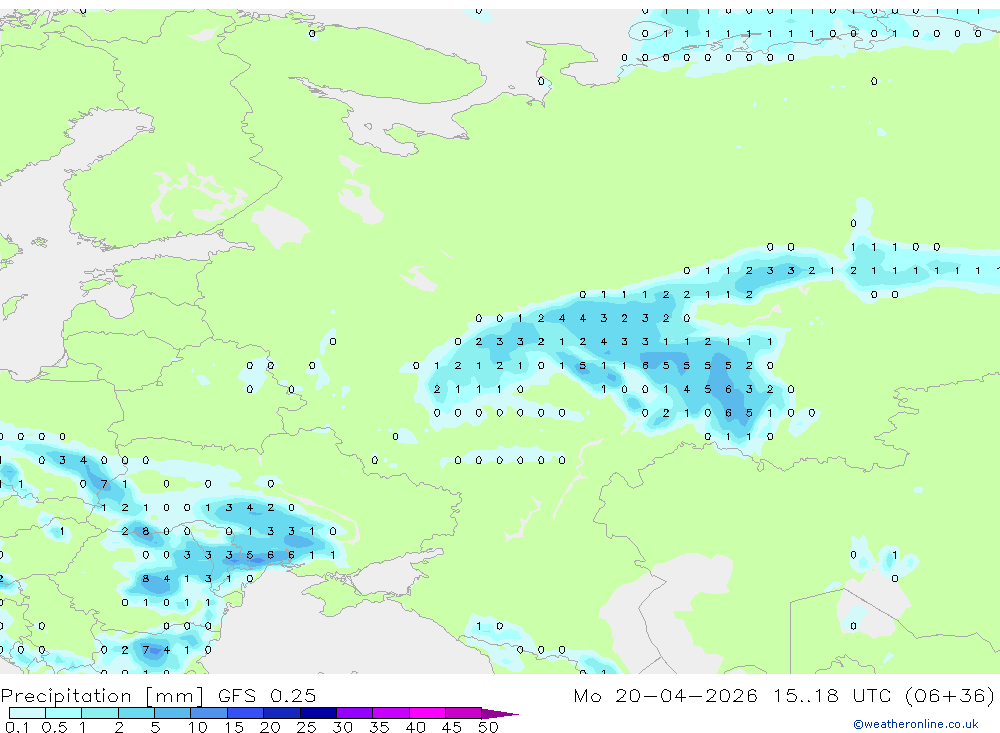This screenshot has height=733, width=1000.
Task: Click the legend label '45'
Action: coord(452,727)
